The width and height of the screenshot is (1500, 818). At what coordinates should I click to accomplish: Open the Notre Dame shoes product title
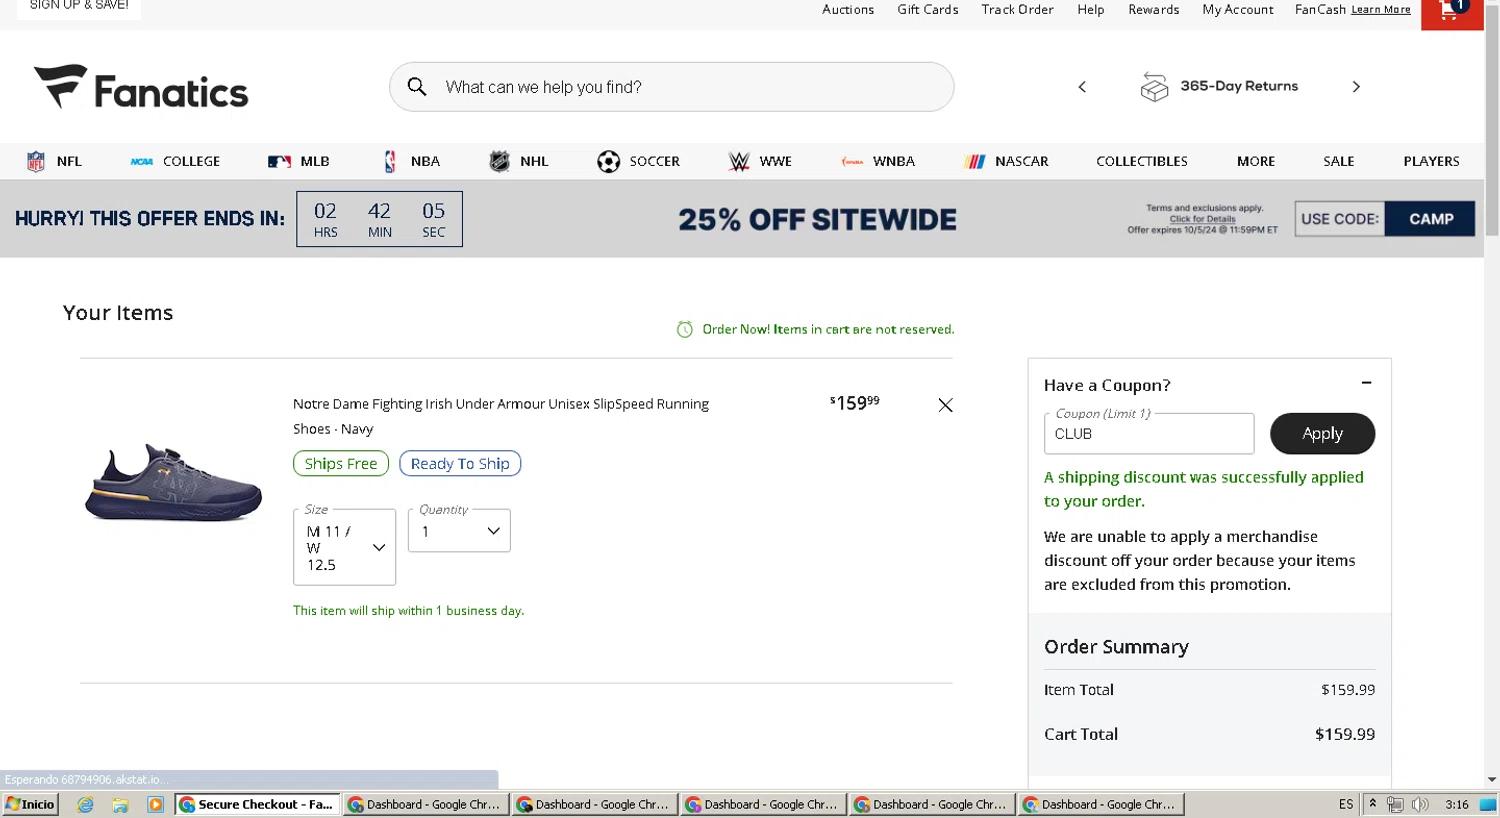click(501, 416)
